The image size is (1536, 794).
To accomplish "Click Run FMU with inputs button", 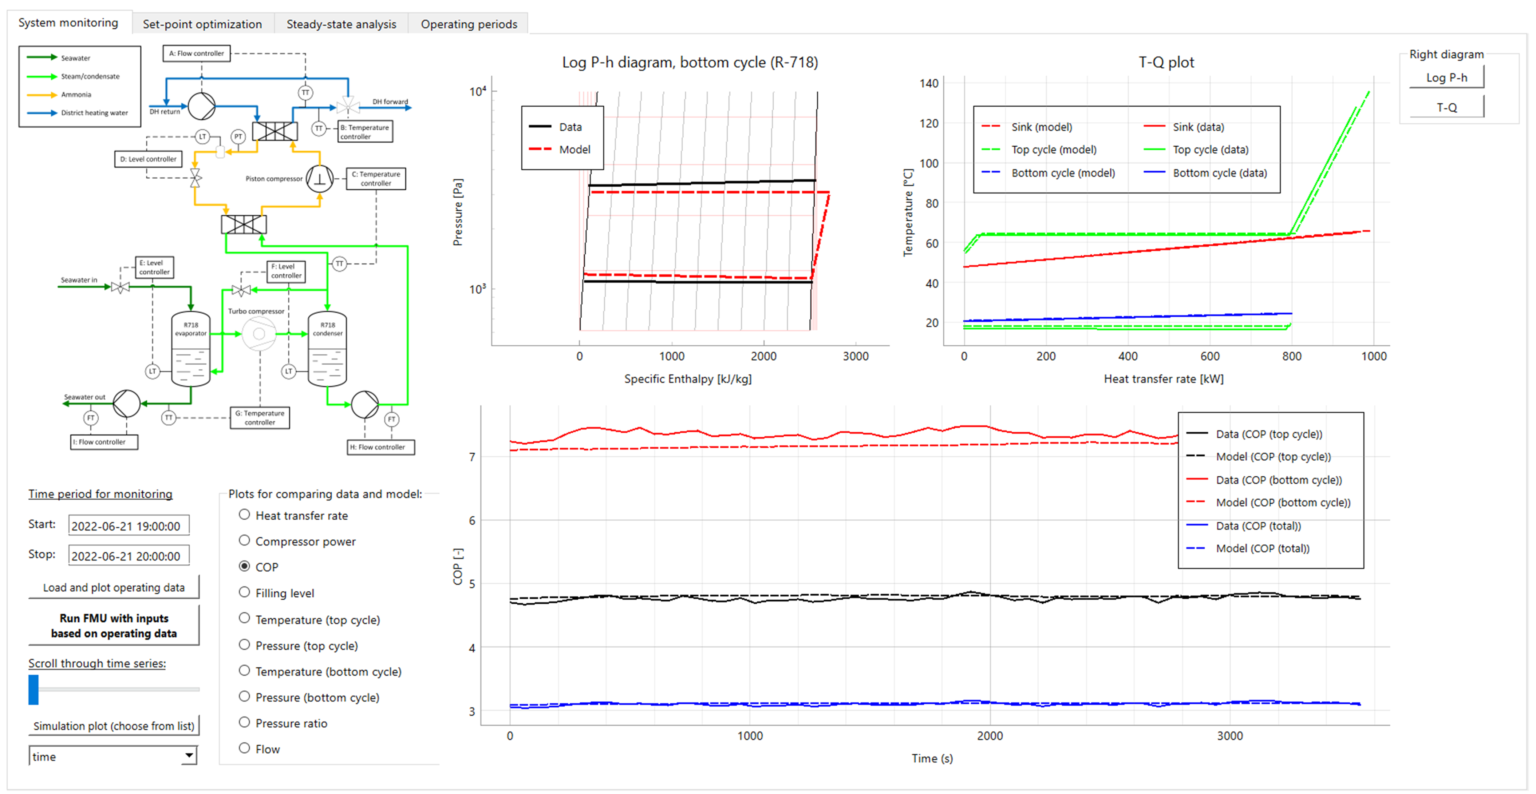I will coord(114,626).
